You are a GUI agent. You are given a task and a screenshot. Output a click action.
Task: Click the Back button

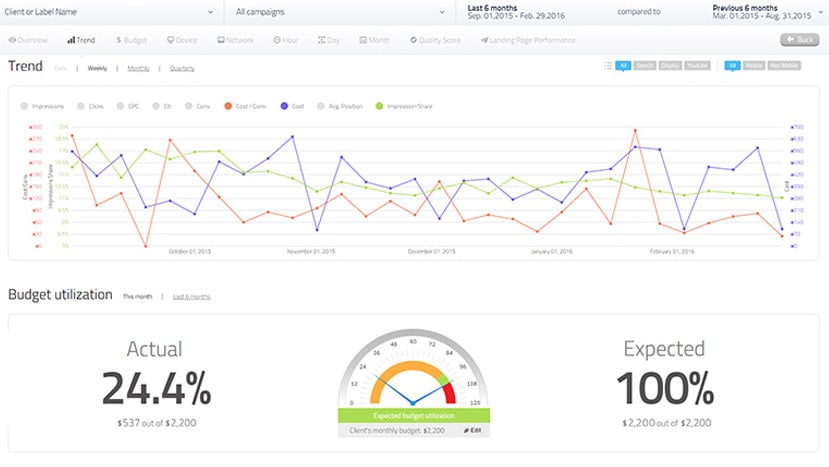[x=799, y=40]
